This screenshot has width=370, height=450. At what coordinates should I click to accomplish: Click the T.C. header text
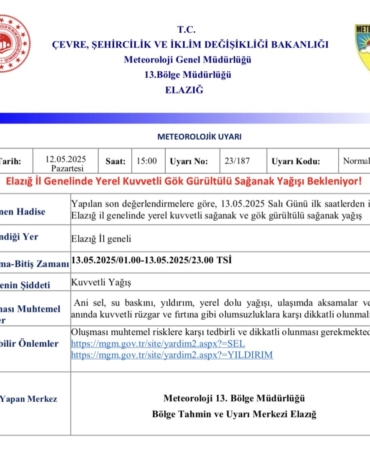coord(186,30)
